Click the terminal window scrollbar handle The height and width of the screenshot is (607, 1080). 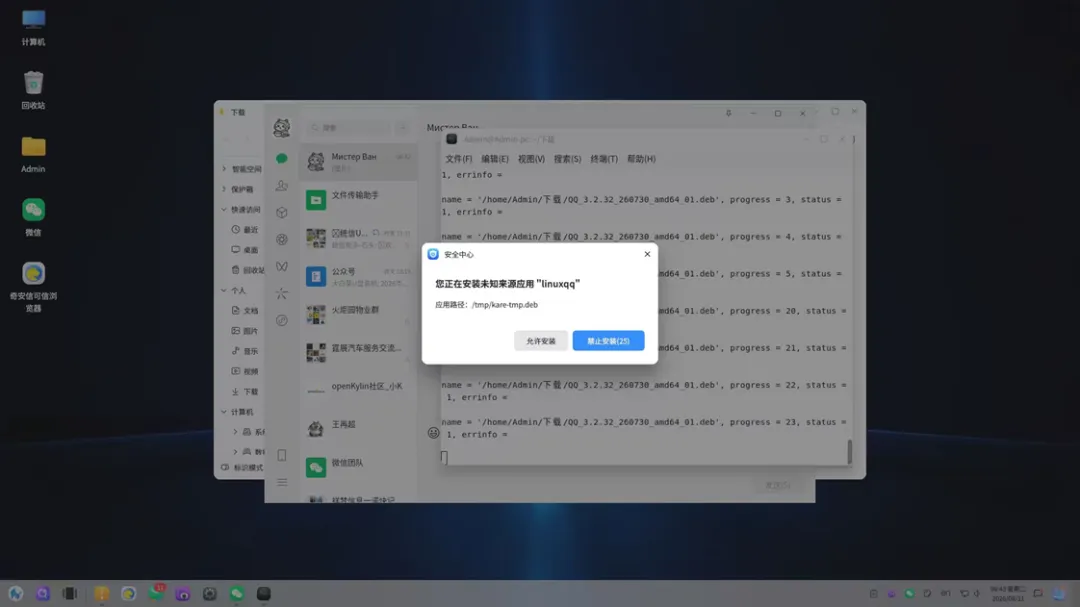click(x=849, y=452)
